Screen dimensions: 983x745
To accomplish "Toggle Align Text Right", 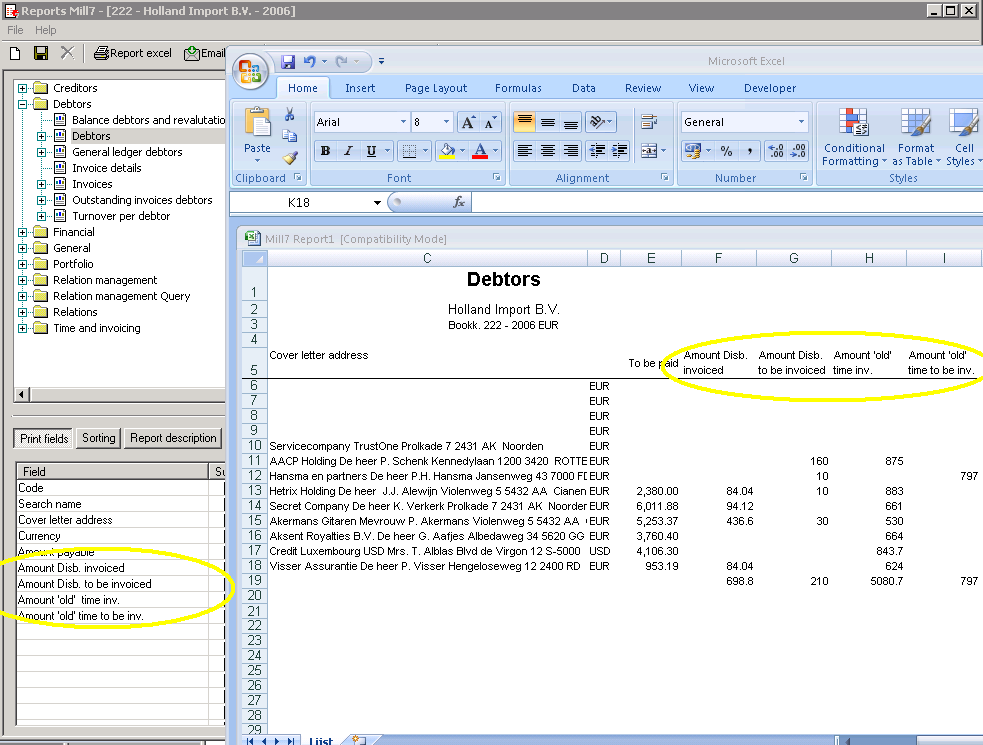I will (x=570, y=151).
